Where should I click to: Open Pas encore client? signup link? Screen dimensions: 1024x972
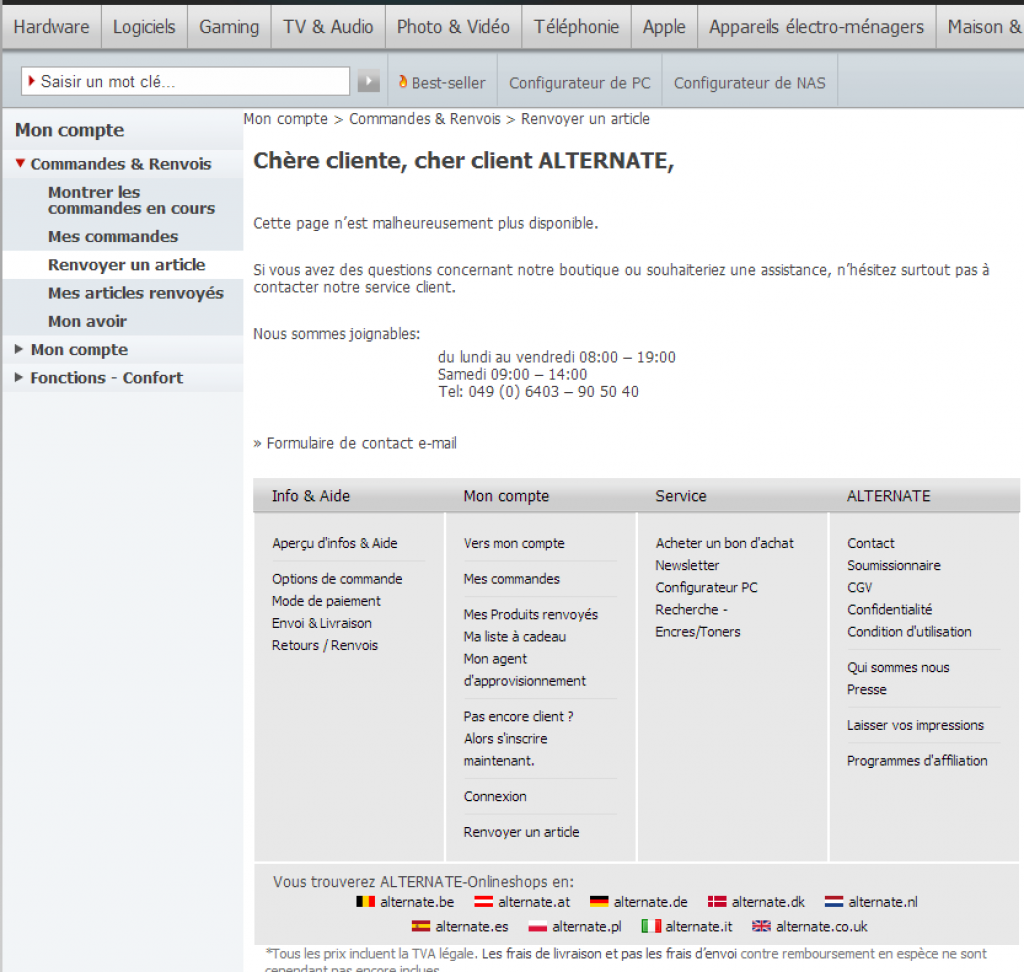pos(519,739)
